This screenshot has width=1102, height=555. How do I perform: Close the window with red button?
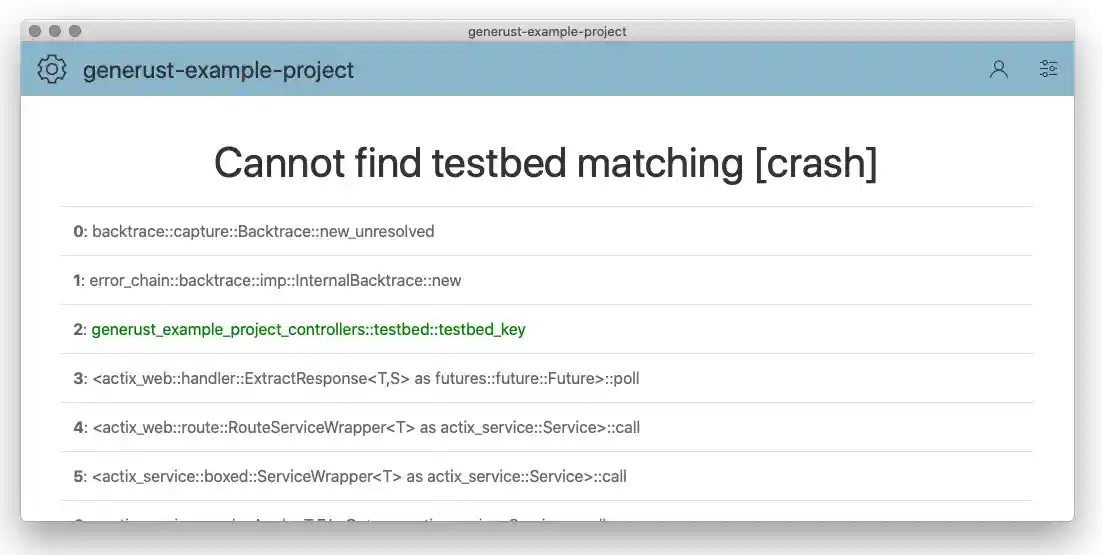(x=35, y=31)
